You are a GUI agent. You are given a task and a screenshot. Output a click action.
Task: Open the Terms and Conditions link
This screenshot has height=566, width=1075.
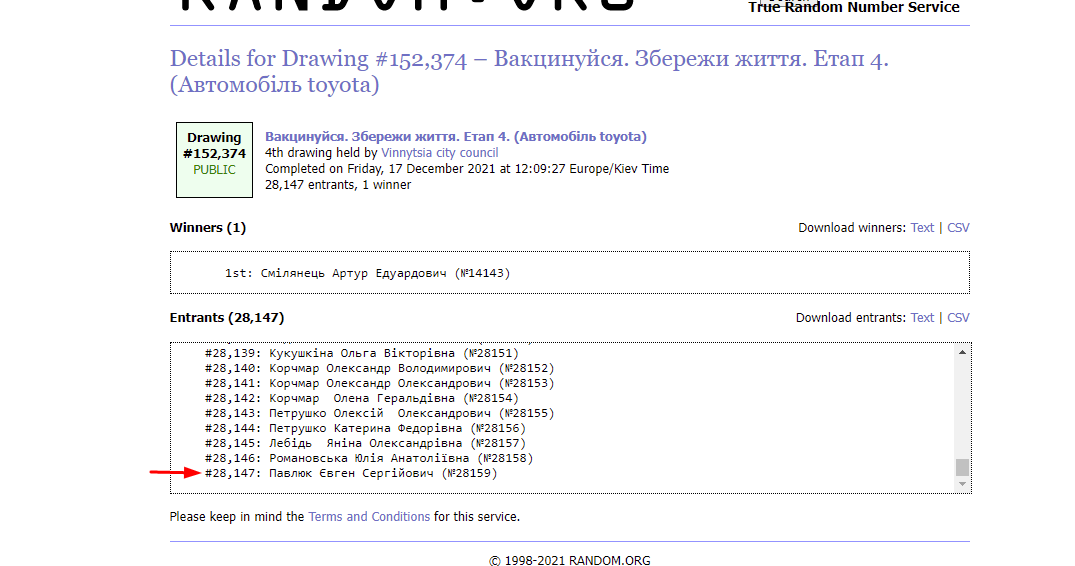click(x=369, y=517)
